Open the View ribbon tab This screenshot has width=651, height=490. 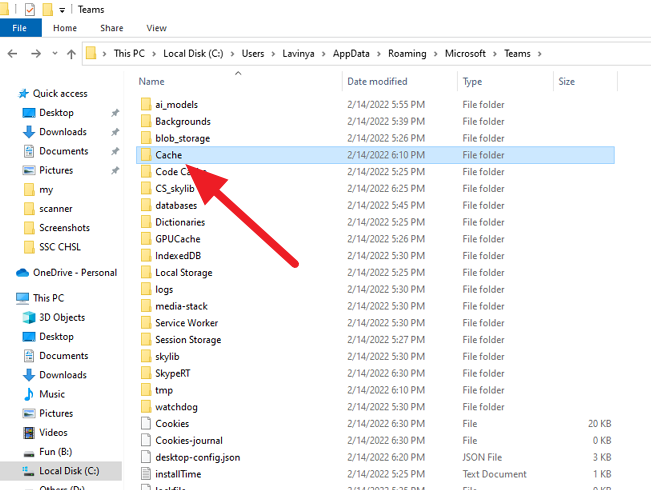(x=156, y=28)
